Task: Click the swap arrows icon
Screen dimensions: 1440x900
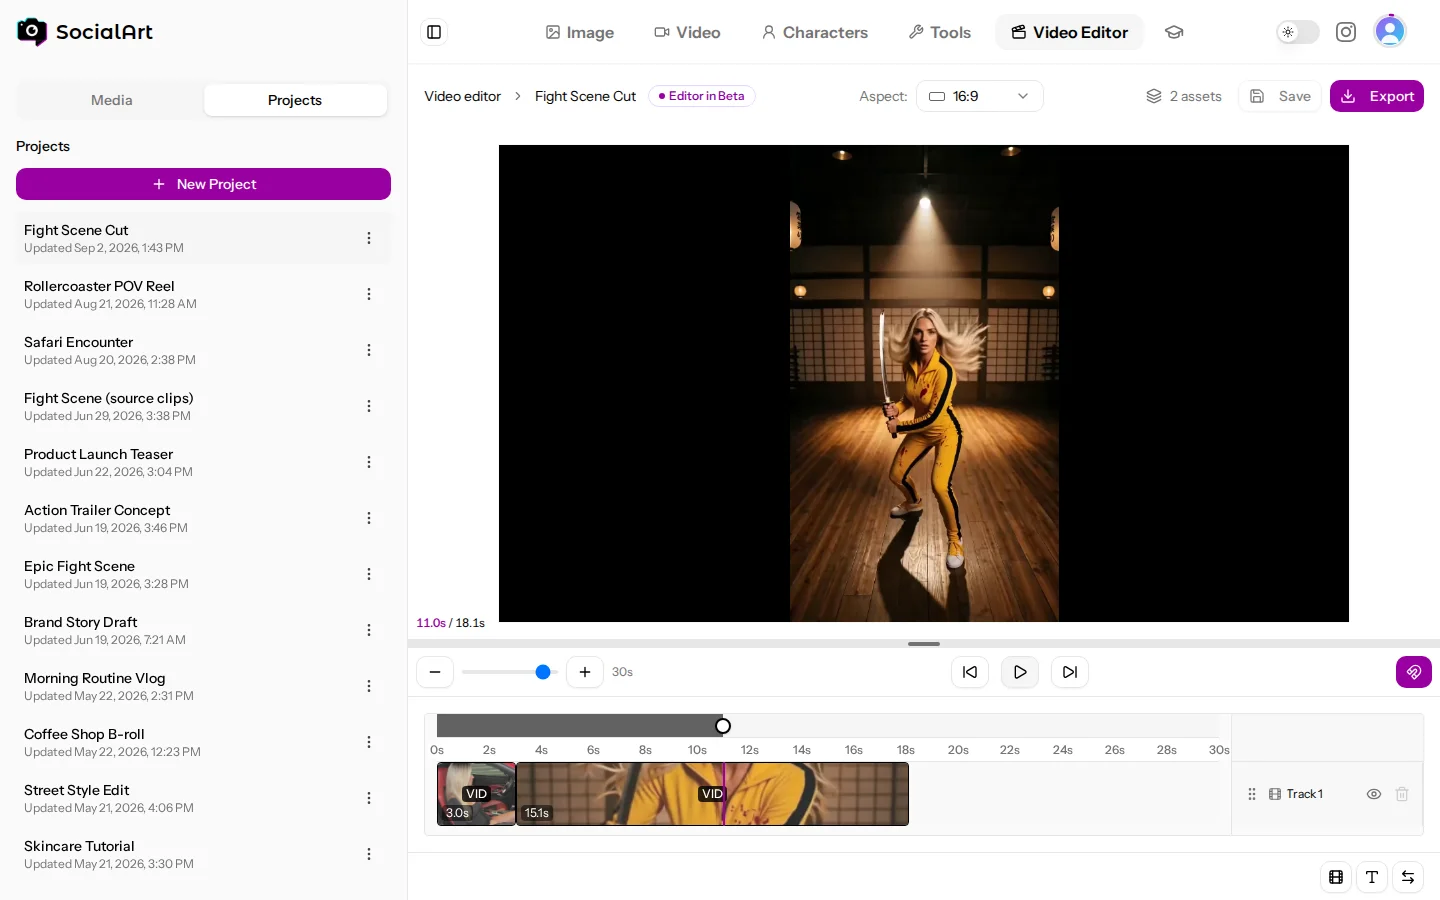Action: tap(1408, 877)
